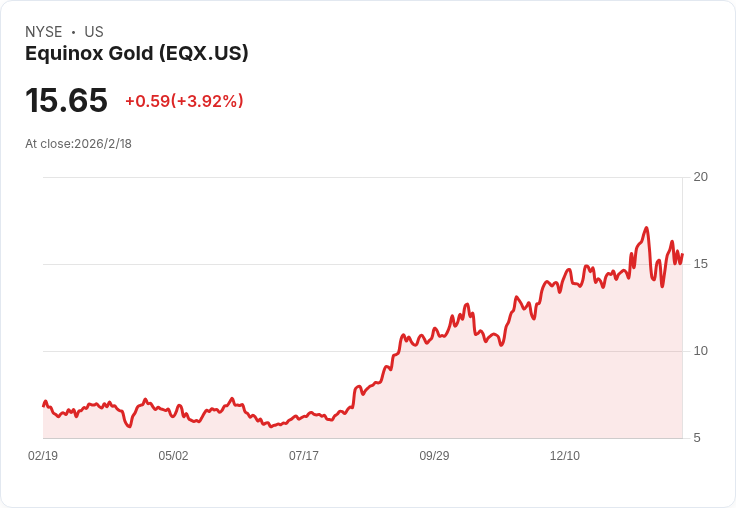Click the 15.65 current price

(x=66, y=100)
